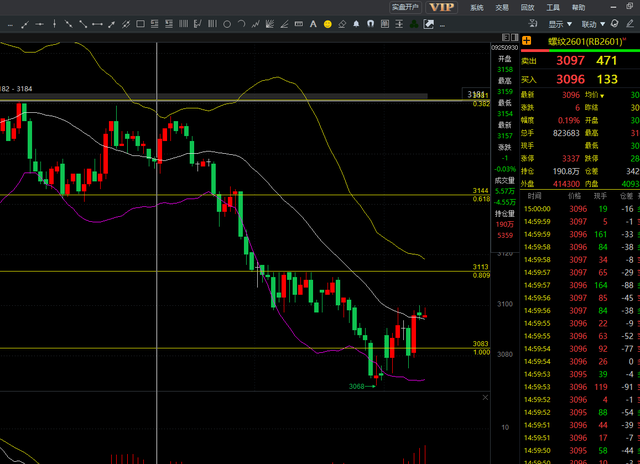640x464 pixels.
Task: Select the line segment tool with endpoints
Action: click(25, 25)
